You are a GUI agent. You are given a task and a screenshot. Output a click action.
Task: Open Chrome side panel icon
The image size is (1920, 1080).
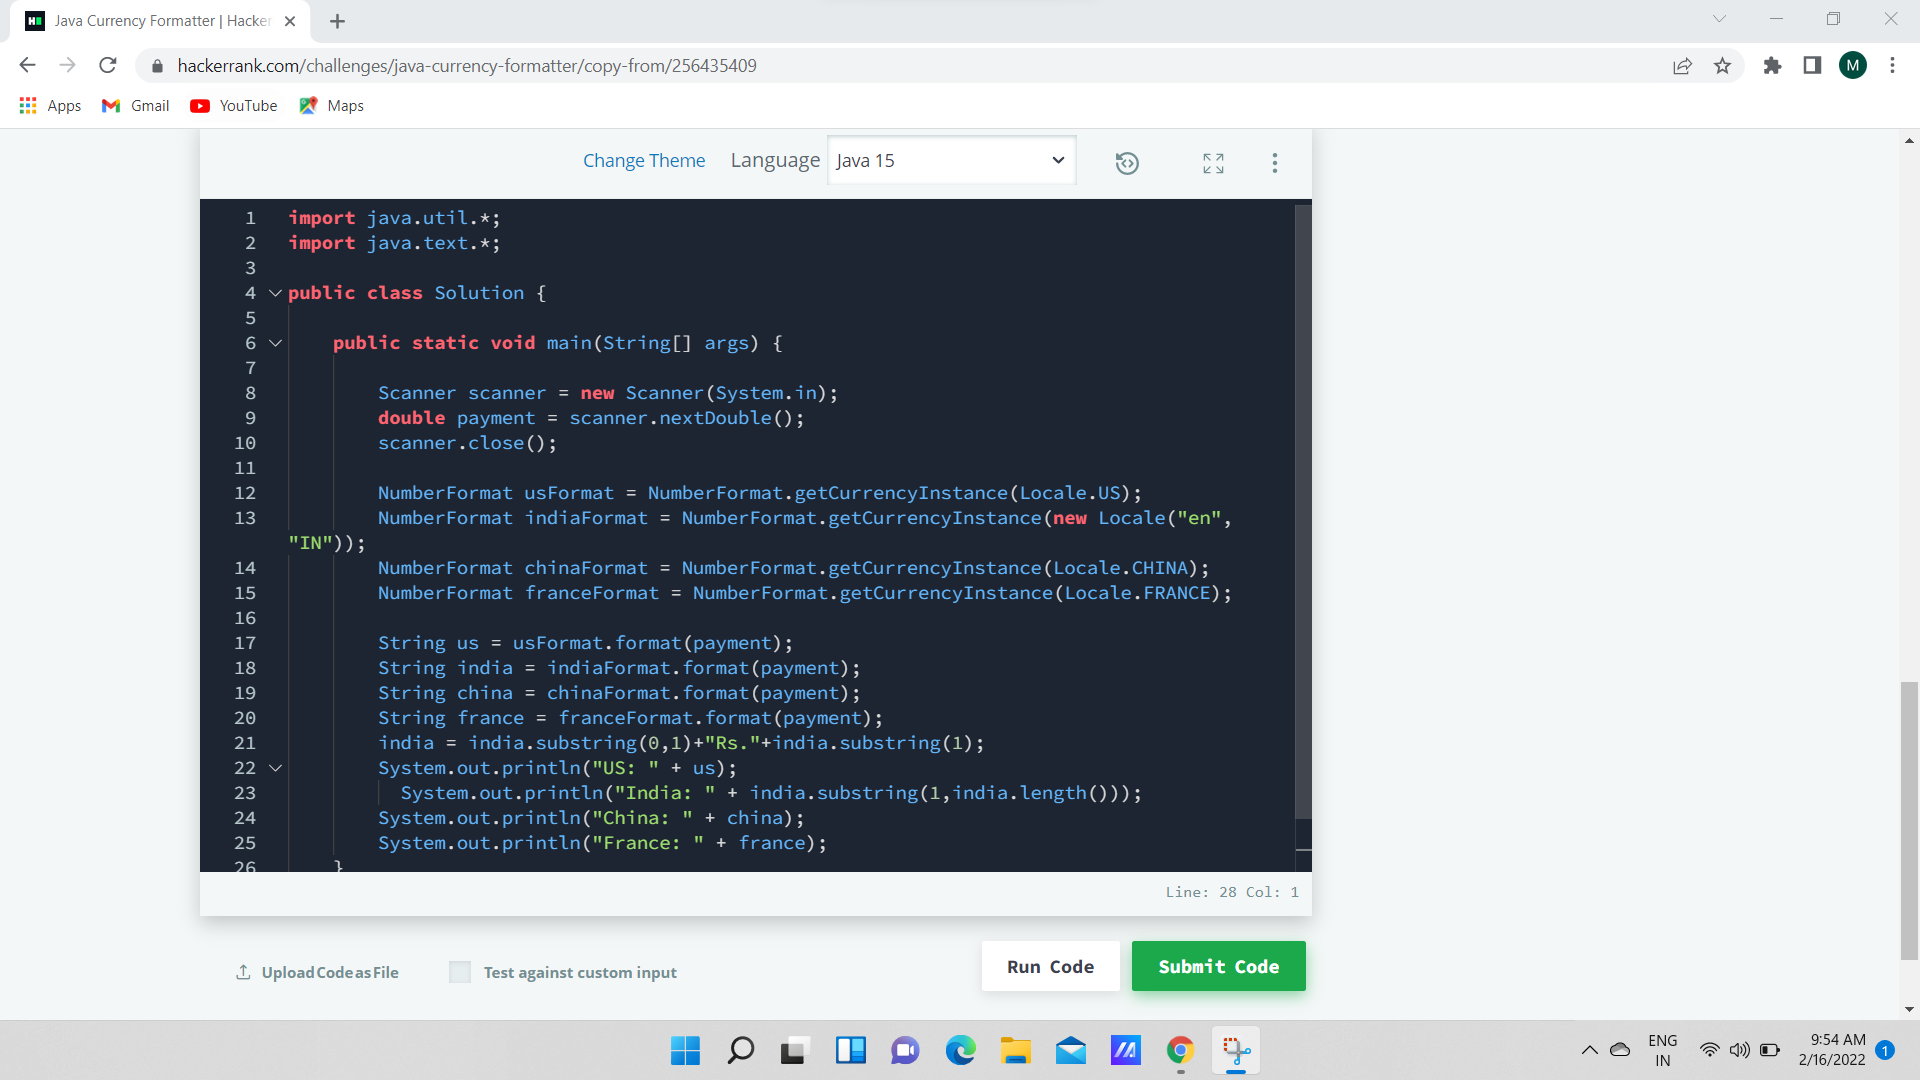[1812, 66]
